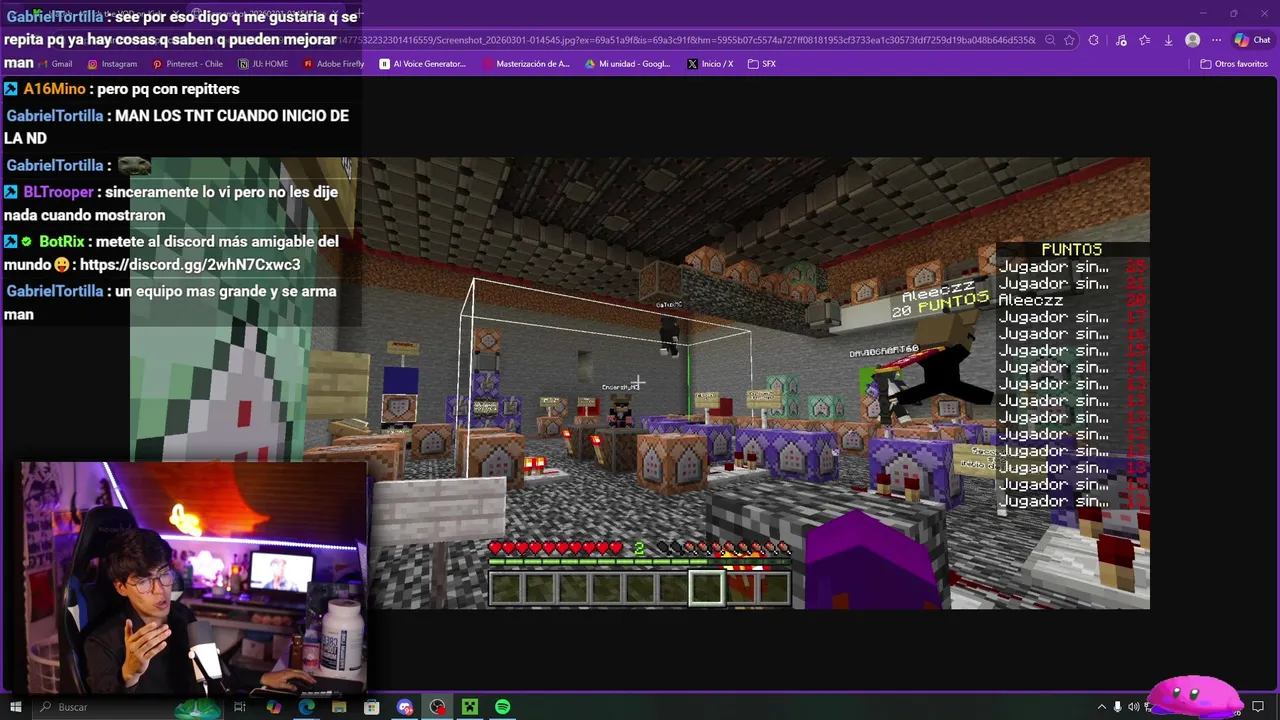The width and height of the screenshot is (1280, 720).
Task: Switch to Minecraft in the taskbar
Action: point(470,707)
